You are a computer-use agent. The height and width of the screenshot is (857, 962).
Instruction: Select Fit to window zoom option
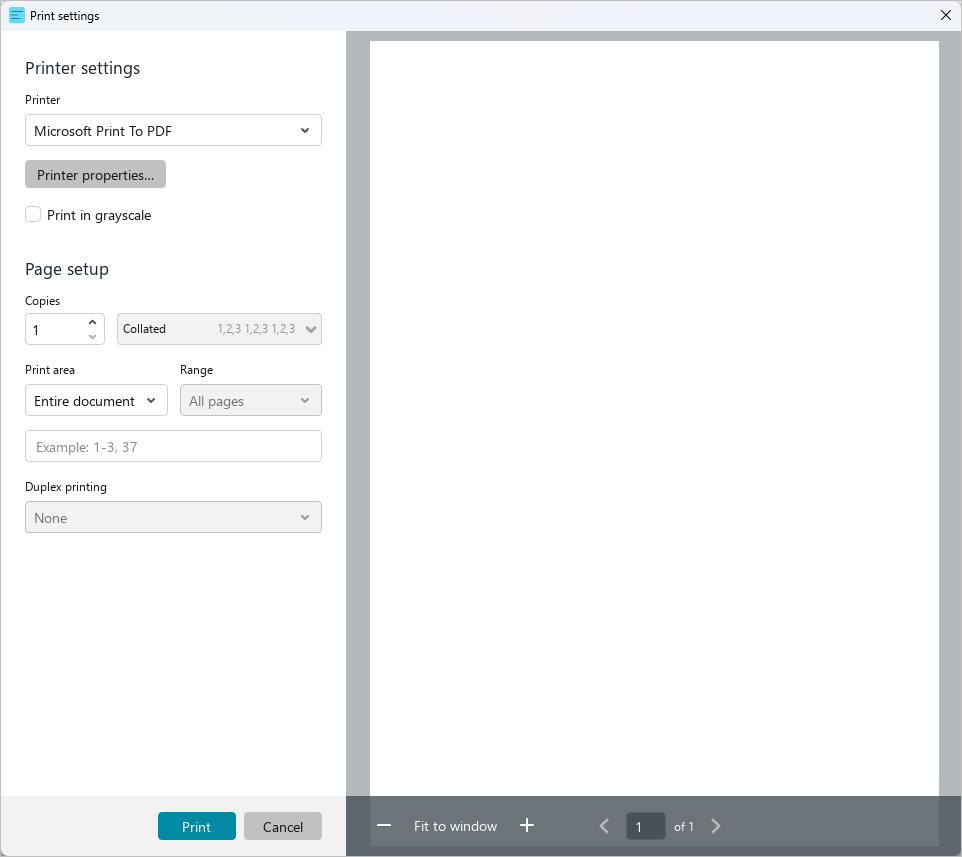[x=455, y=826]
